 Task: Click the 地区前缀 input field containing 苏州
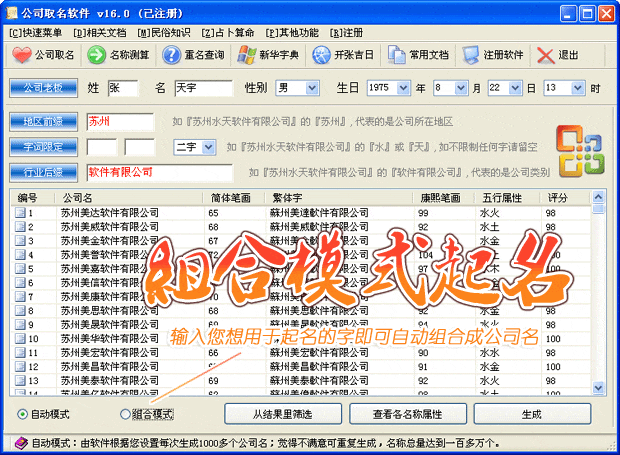(x=119, y=122)
